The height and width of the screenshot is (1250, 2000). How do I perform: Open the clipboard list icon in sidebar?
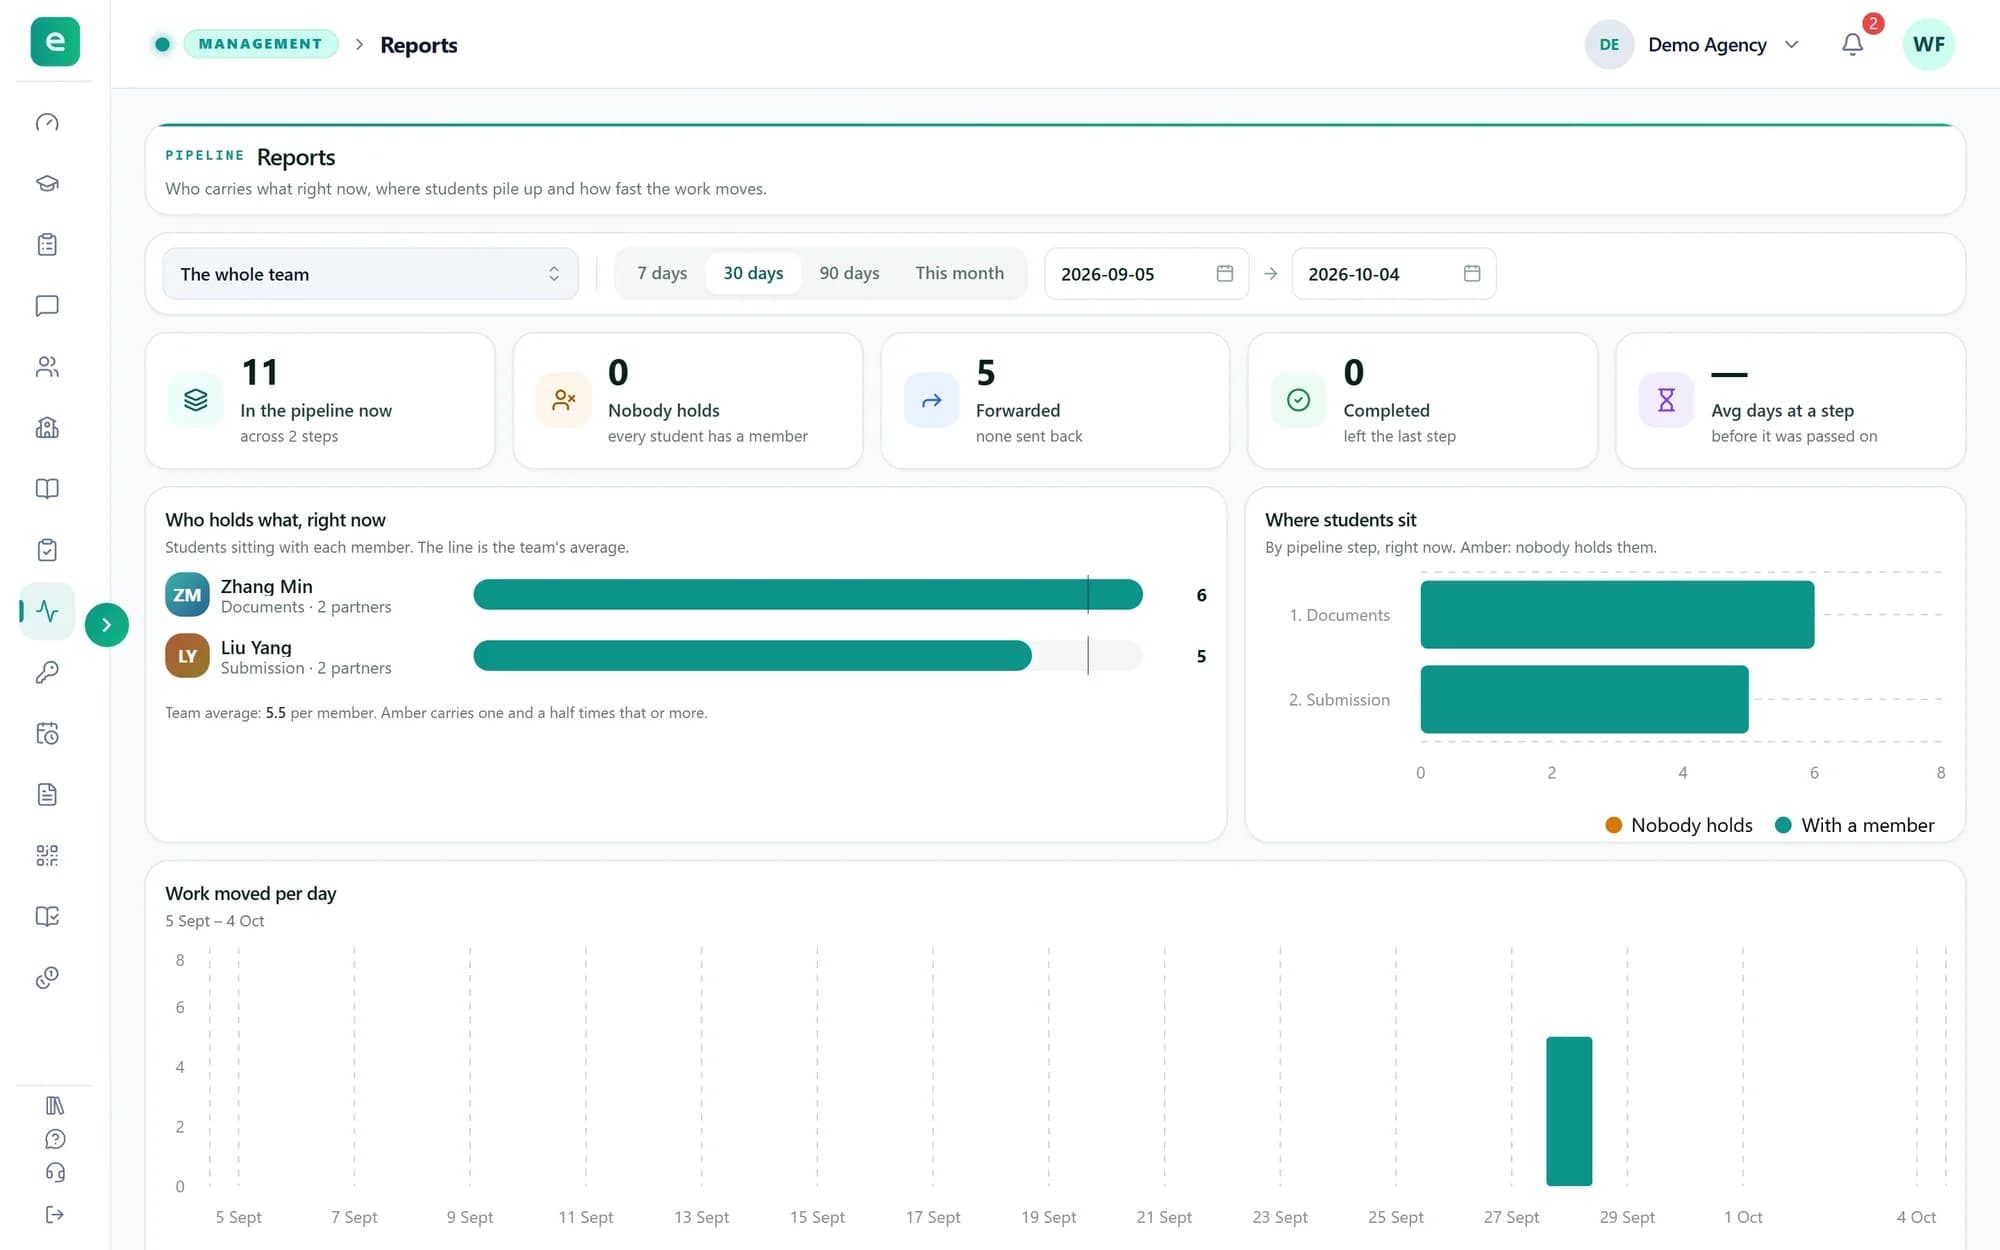tap(47, 244)
